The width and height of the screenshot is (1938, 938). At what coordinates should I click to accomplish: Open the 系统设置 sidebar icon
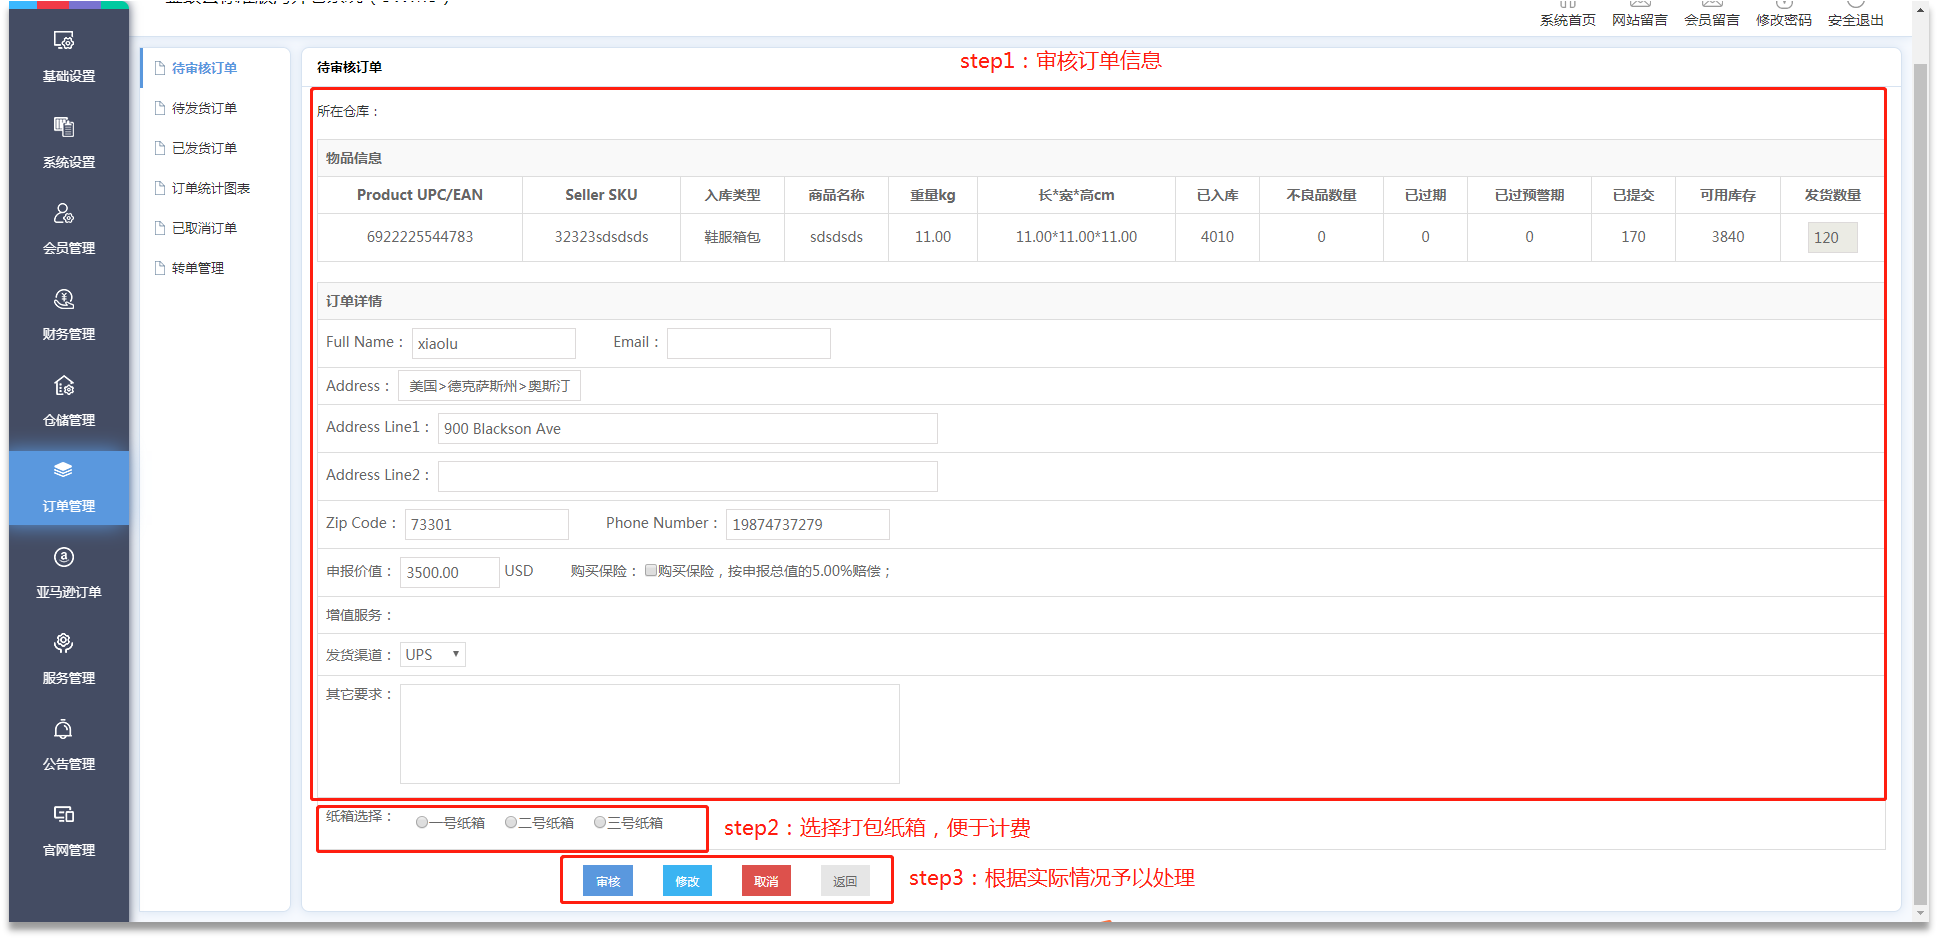point(64,127)
